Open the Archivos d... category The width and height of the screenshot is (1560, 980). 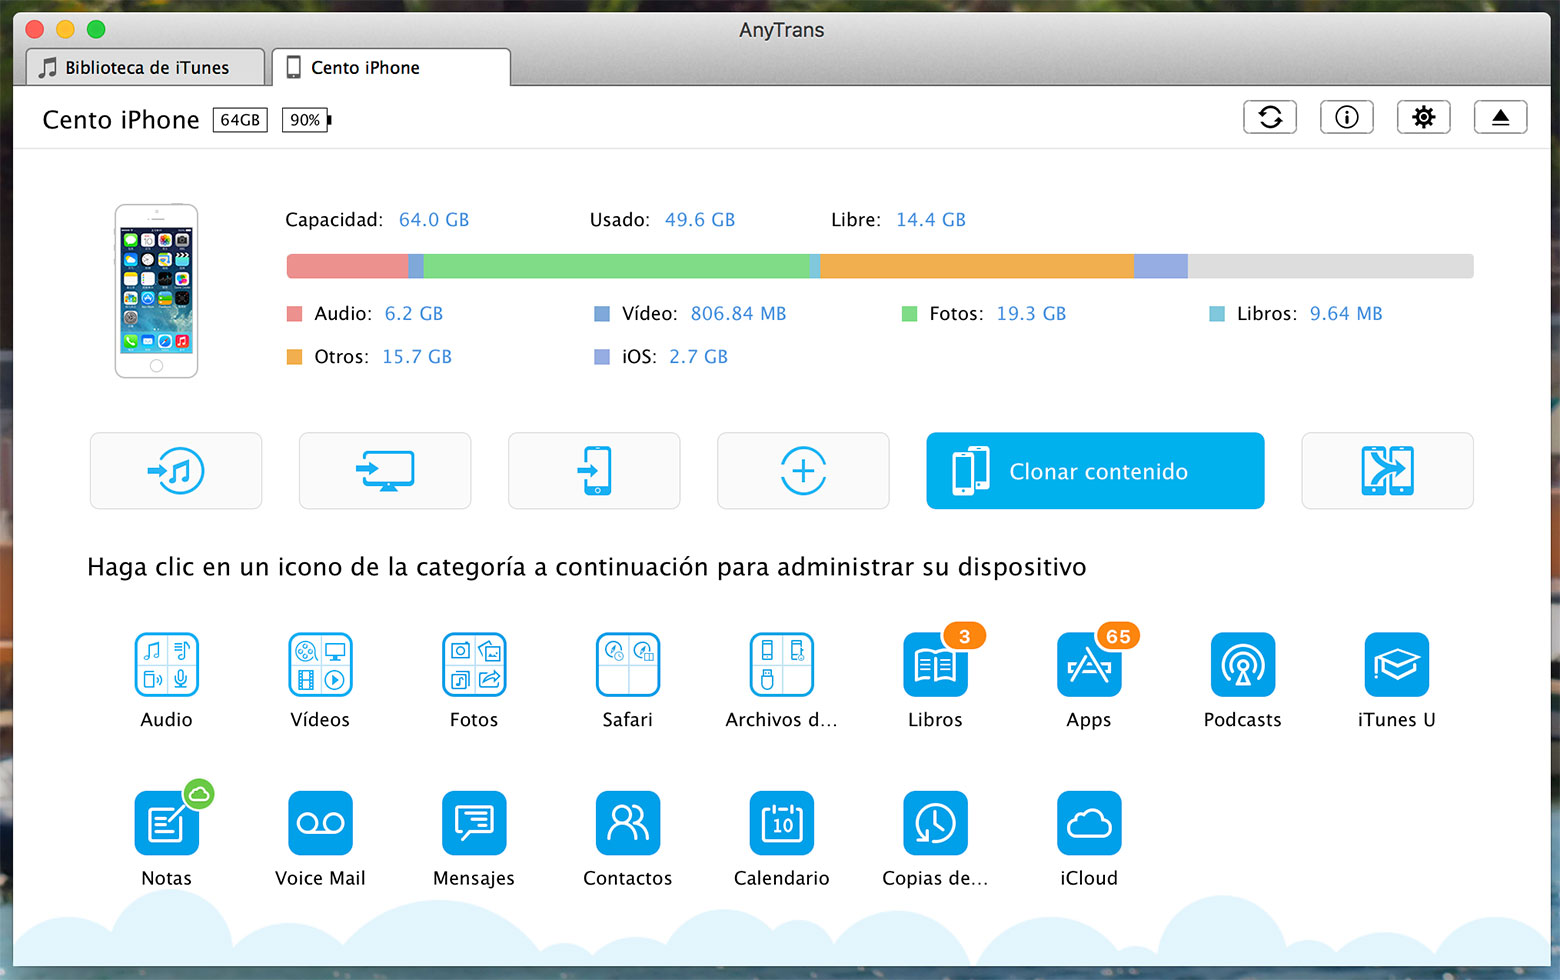coord(782,665)
